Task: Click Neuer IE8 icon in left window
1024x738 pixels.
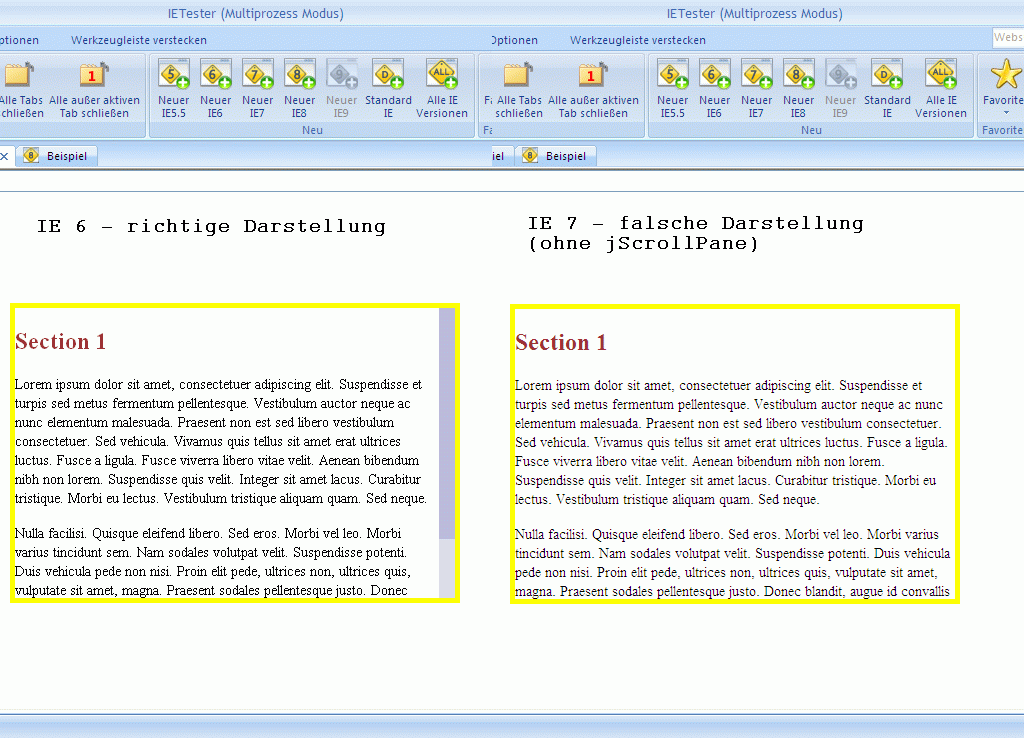Action: (299, 89)
